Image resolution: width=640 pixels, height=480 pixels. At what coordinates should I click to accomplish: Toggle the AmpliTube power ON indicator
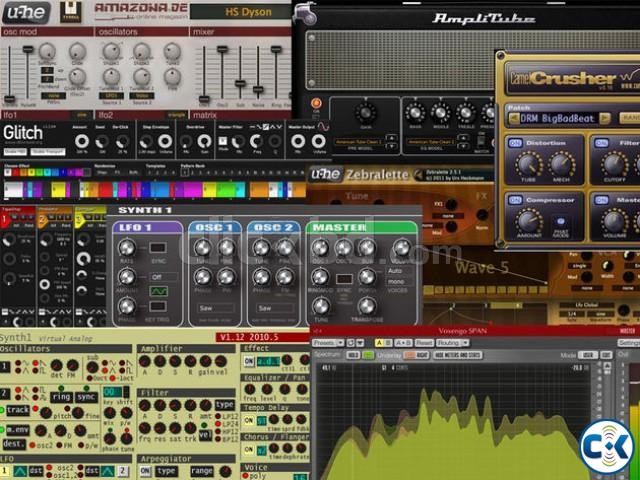316,103
